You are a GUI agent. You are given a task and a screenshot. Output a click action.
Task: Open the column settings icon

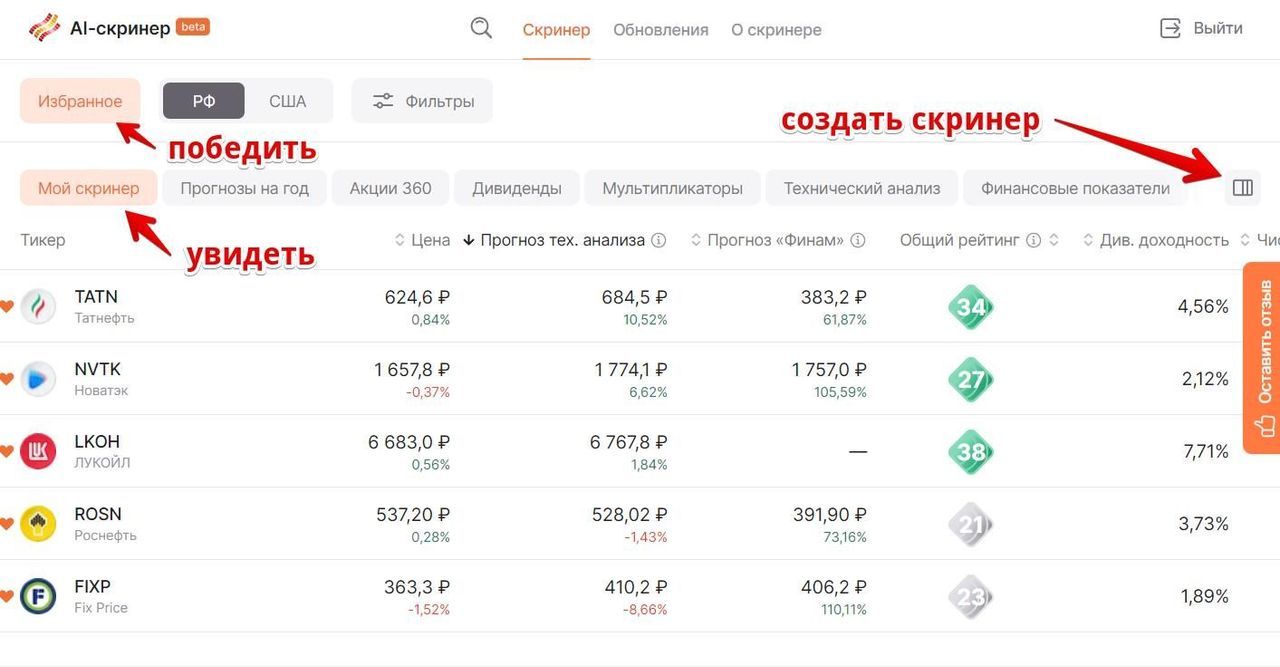1243,187
